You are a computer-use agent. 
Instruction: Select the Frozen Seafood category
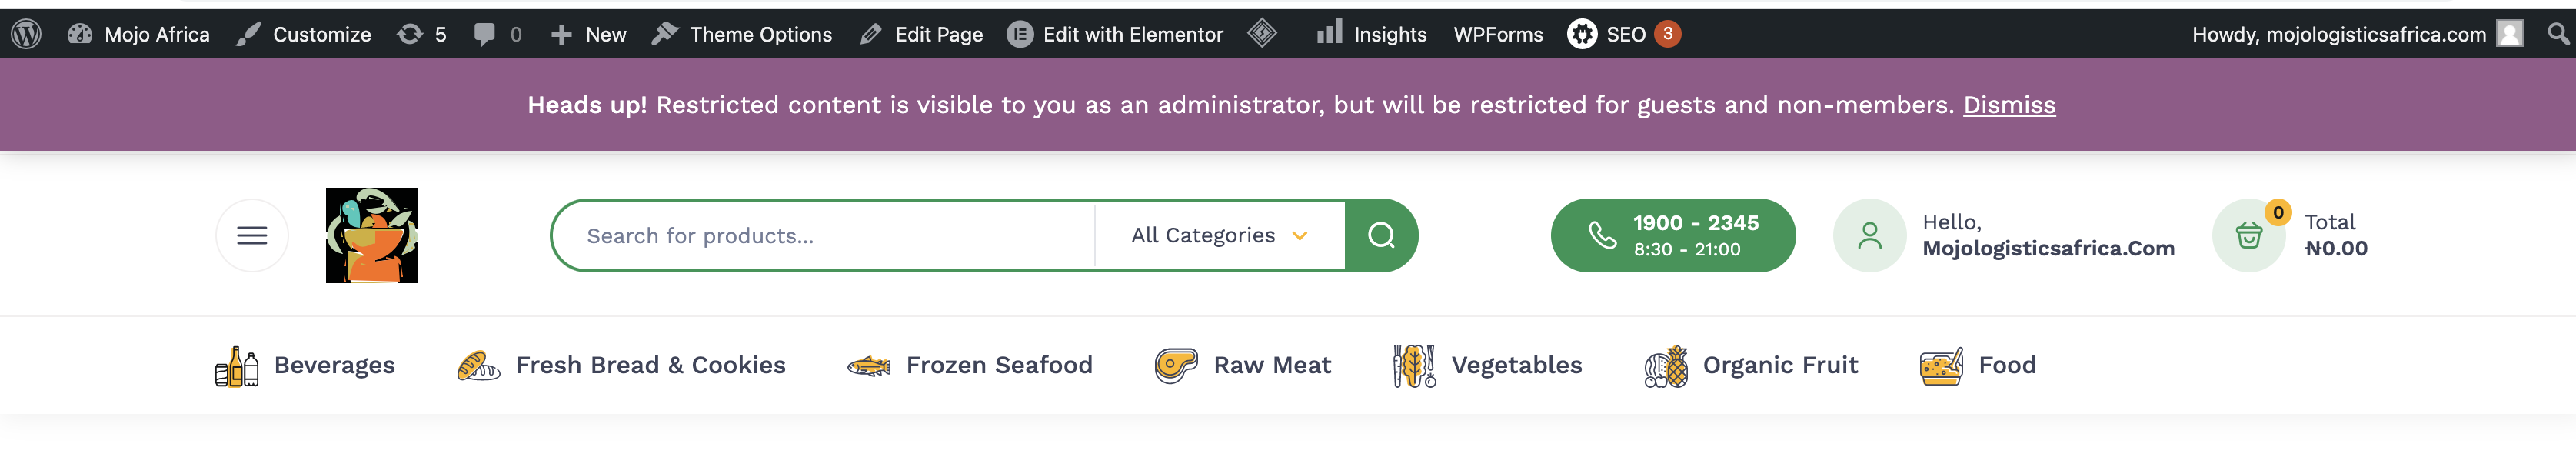(969, 366)
